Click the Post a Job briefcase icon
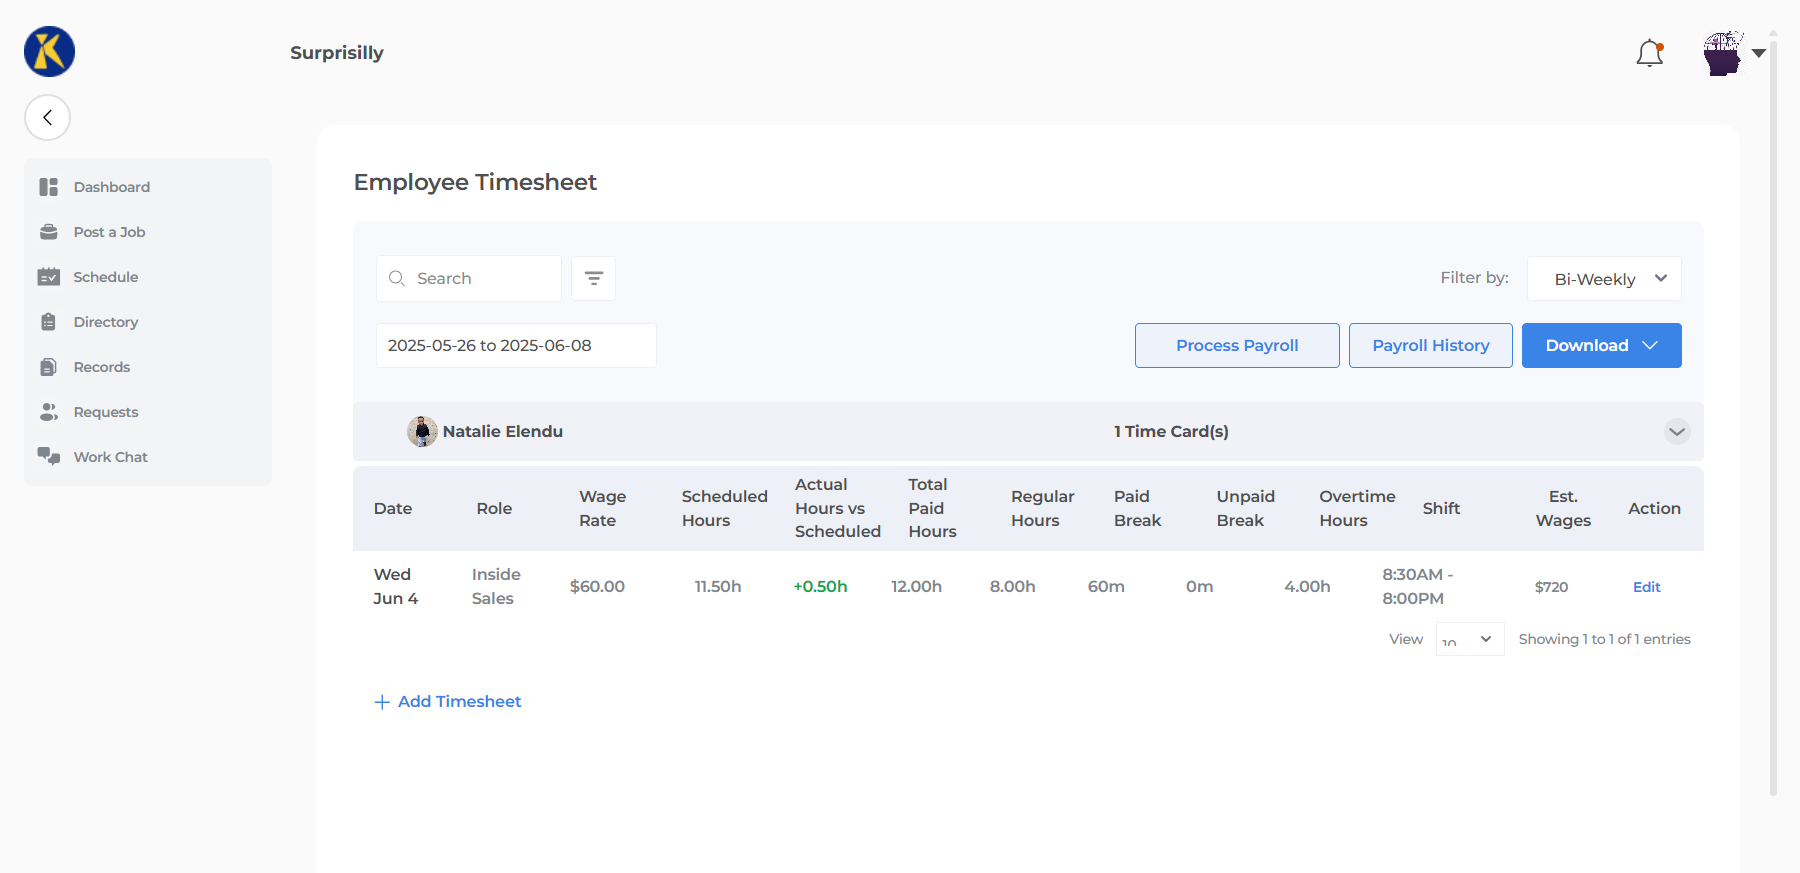The height and width of the screenshot is (873, 1800). 48,232
